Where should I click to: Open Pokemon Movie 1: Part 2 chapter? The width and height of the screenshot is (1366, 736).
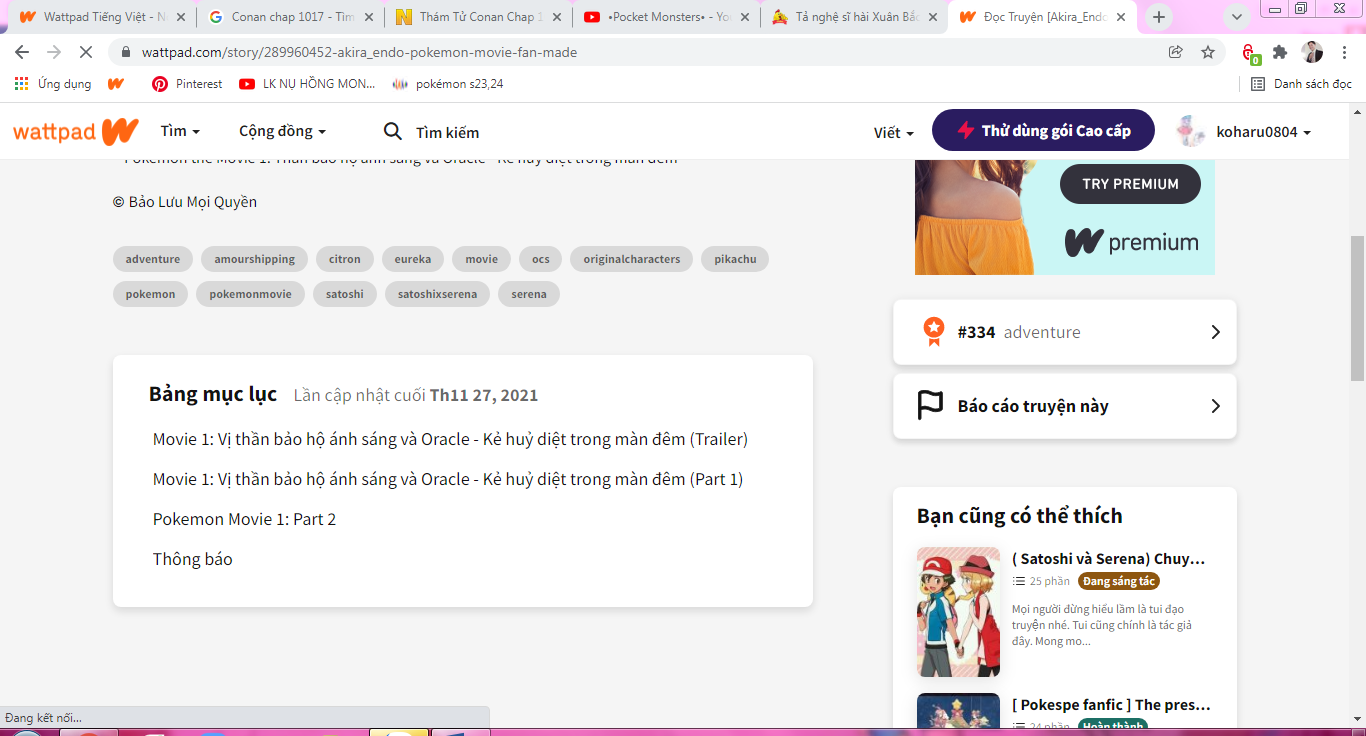click(244, 519)
